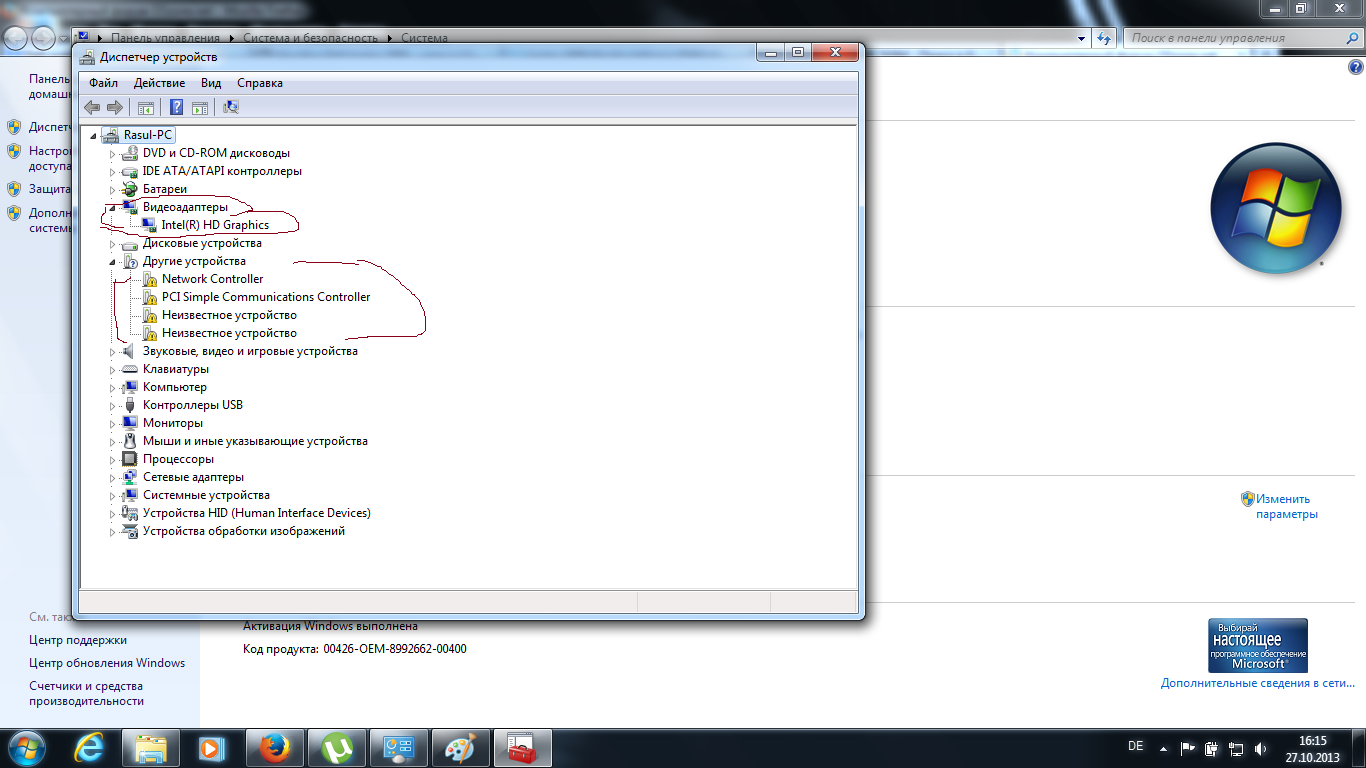
Task: Select the Клавиатуры keyboard icon
Action: (x=129, y=369)
